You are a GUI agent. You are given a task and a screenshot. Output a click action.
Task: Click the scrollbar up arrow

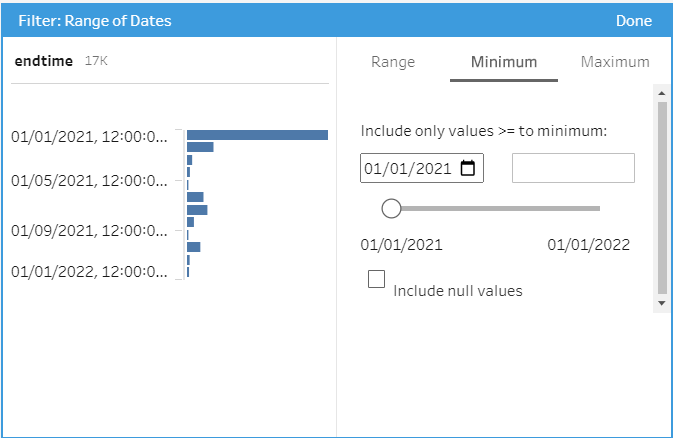pos(661,92)
